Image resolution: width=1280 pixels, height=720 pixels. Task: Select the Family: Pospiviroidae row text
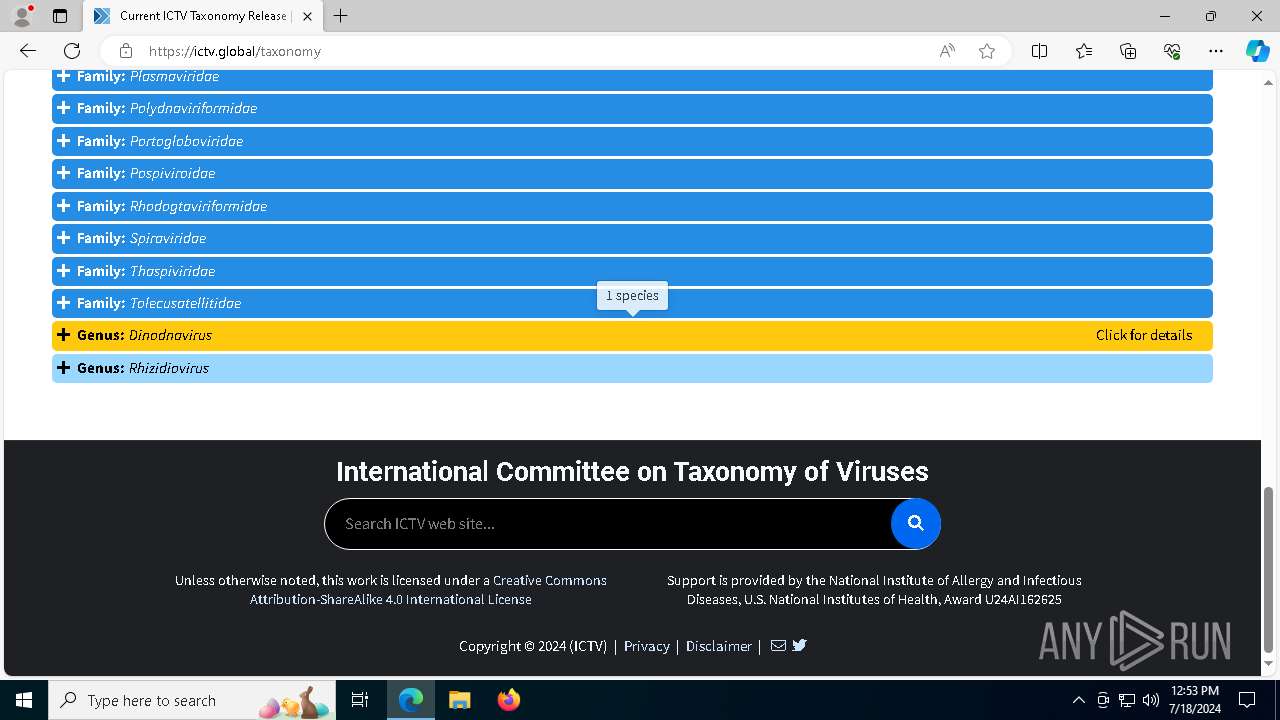(x=146, y=173)
